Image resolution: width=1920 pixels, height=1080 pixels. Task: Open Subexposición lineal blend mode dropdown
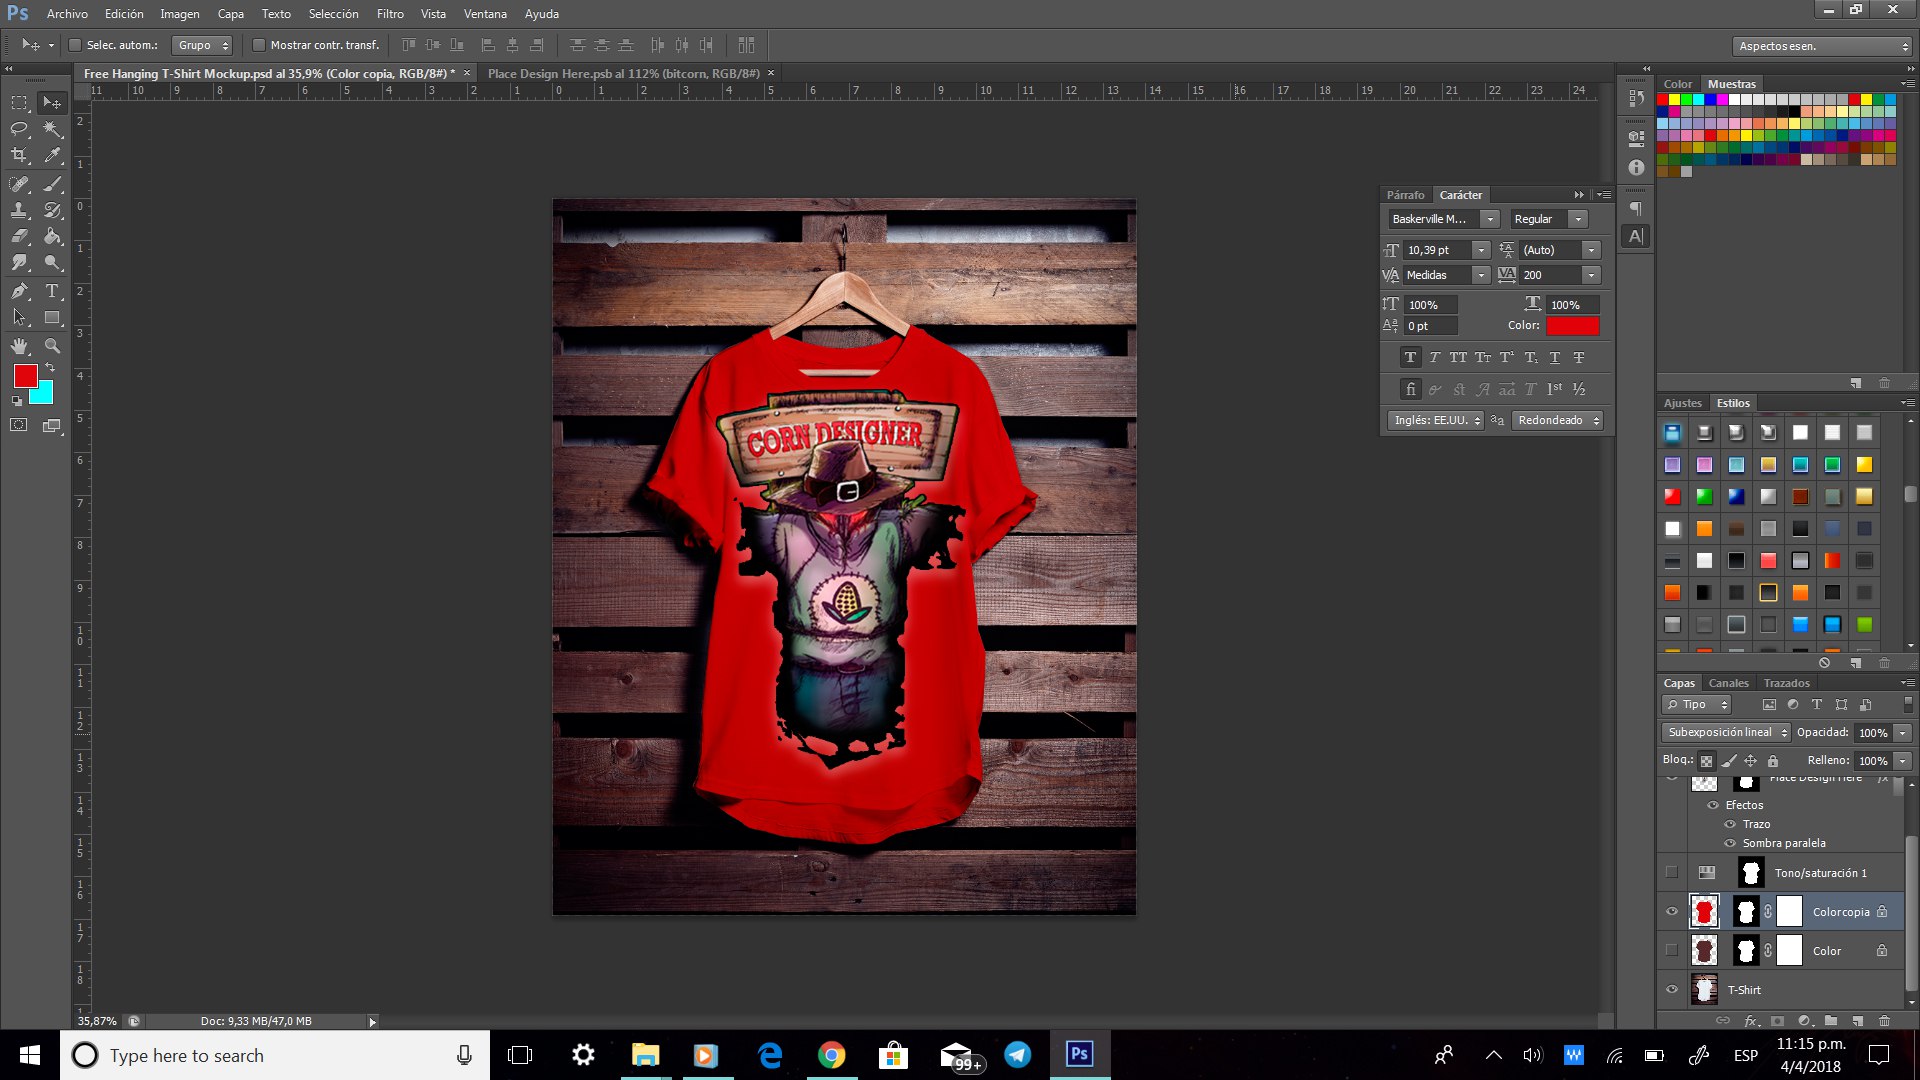(x=1727, y=732)
